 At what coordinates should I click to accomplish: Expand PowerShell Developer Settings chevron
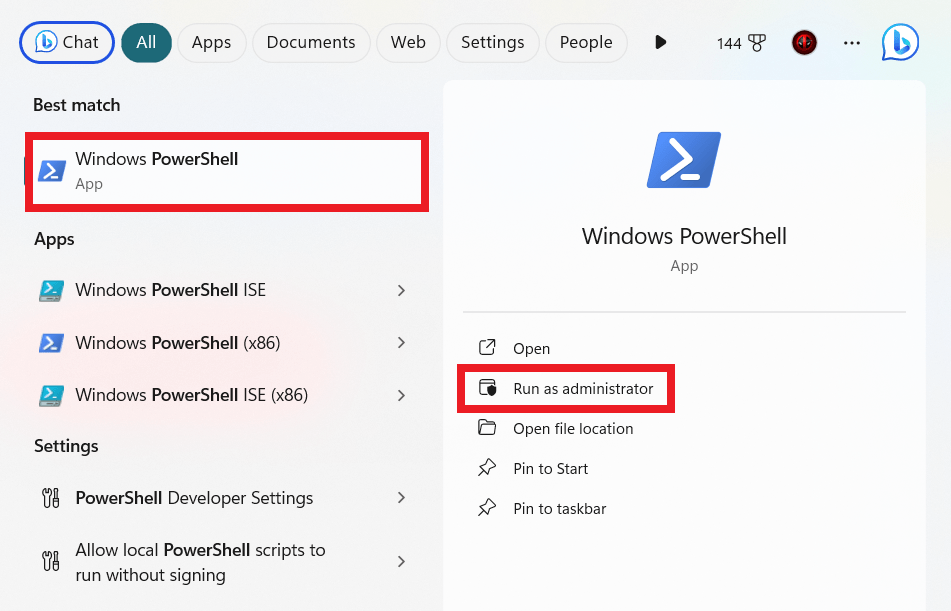[401, 498]
